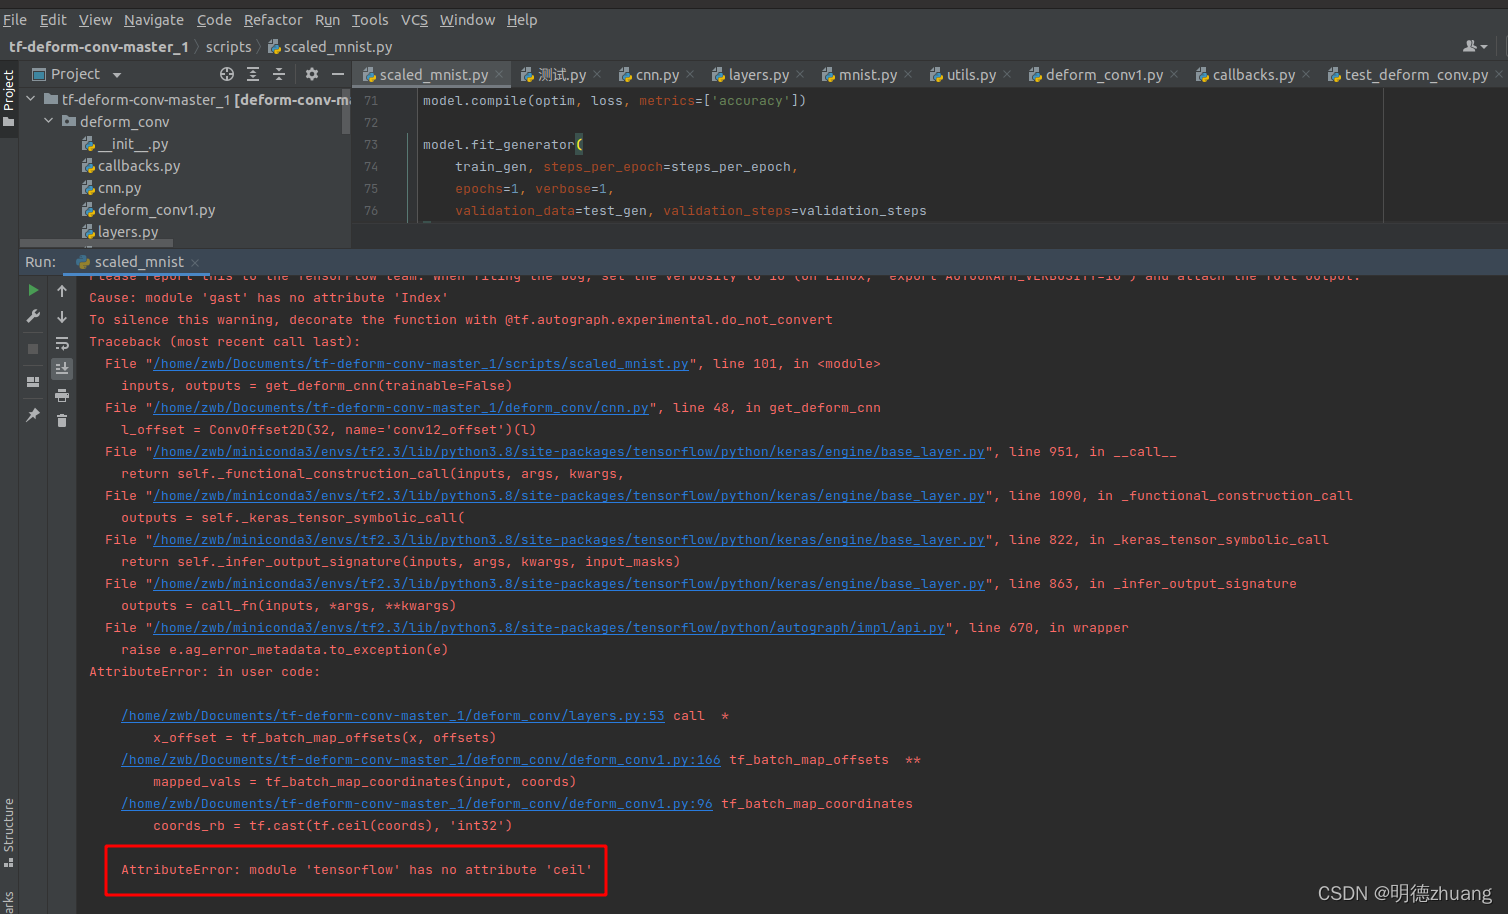Image resolution: width=1508 pixels, height=914 pixels.
Task: Close the layers.py editor tab
Action: tap(800, 75)
